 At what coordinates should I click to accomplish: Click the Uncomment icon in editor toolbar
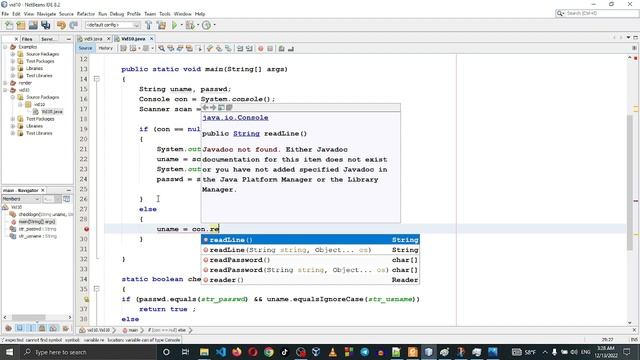[x=291, y=49]
